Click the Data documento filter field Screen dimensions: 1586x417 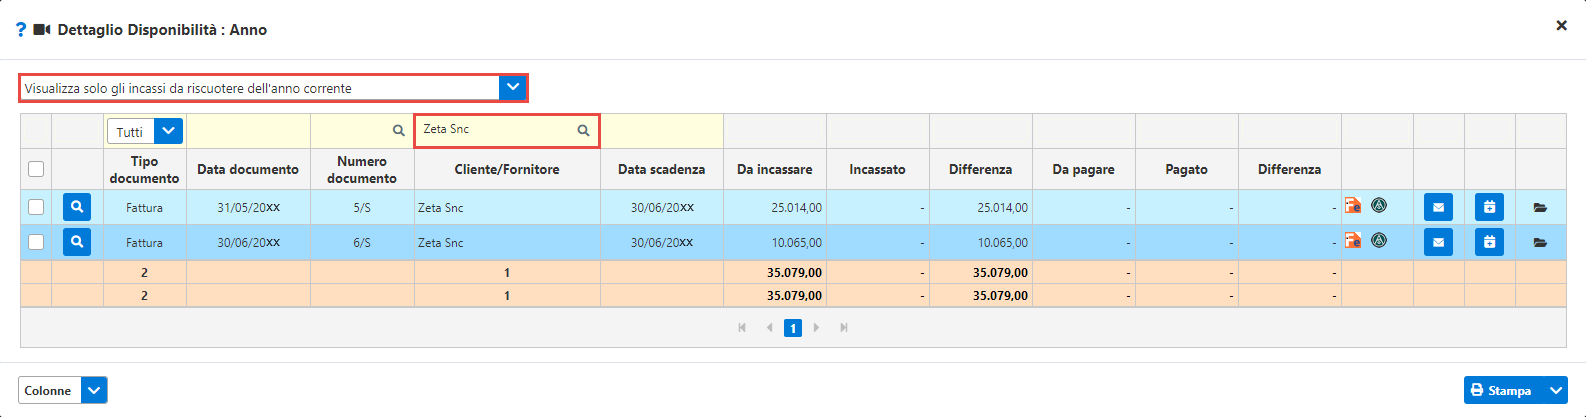point(248,131)
